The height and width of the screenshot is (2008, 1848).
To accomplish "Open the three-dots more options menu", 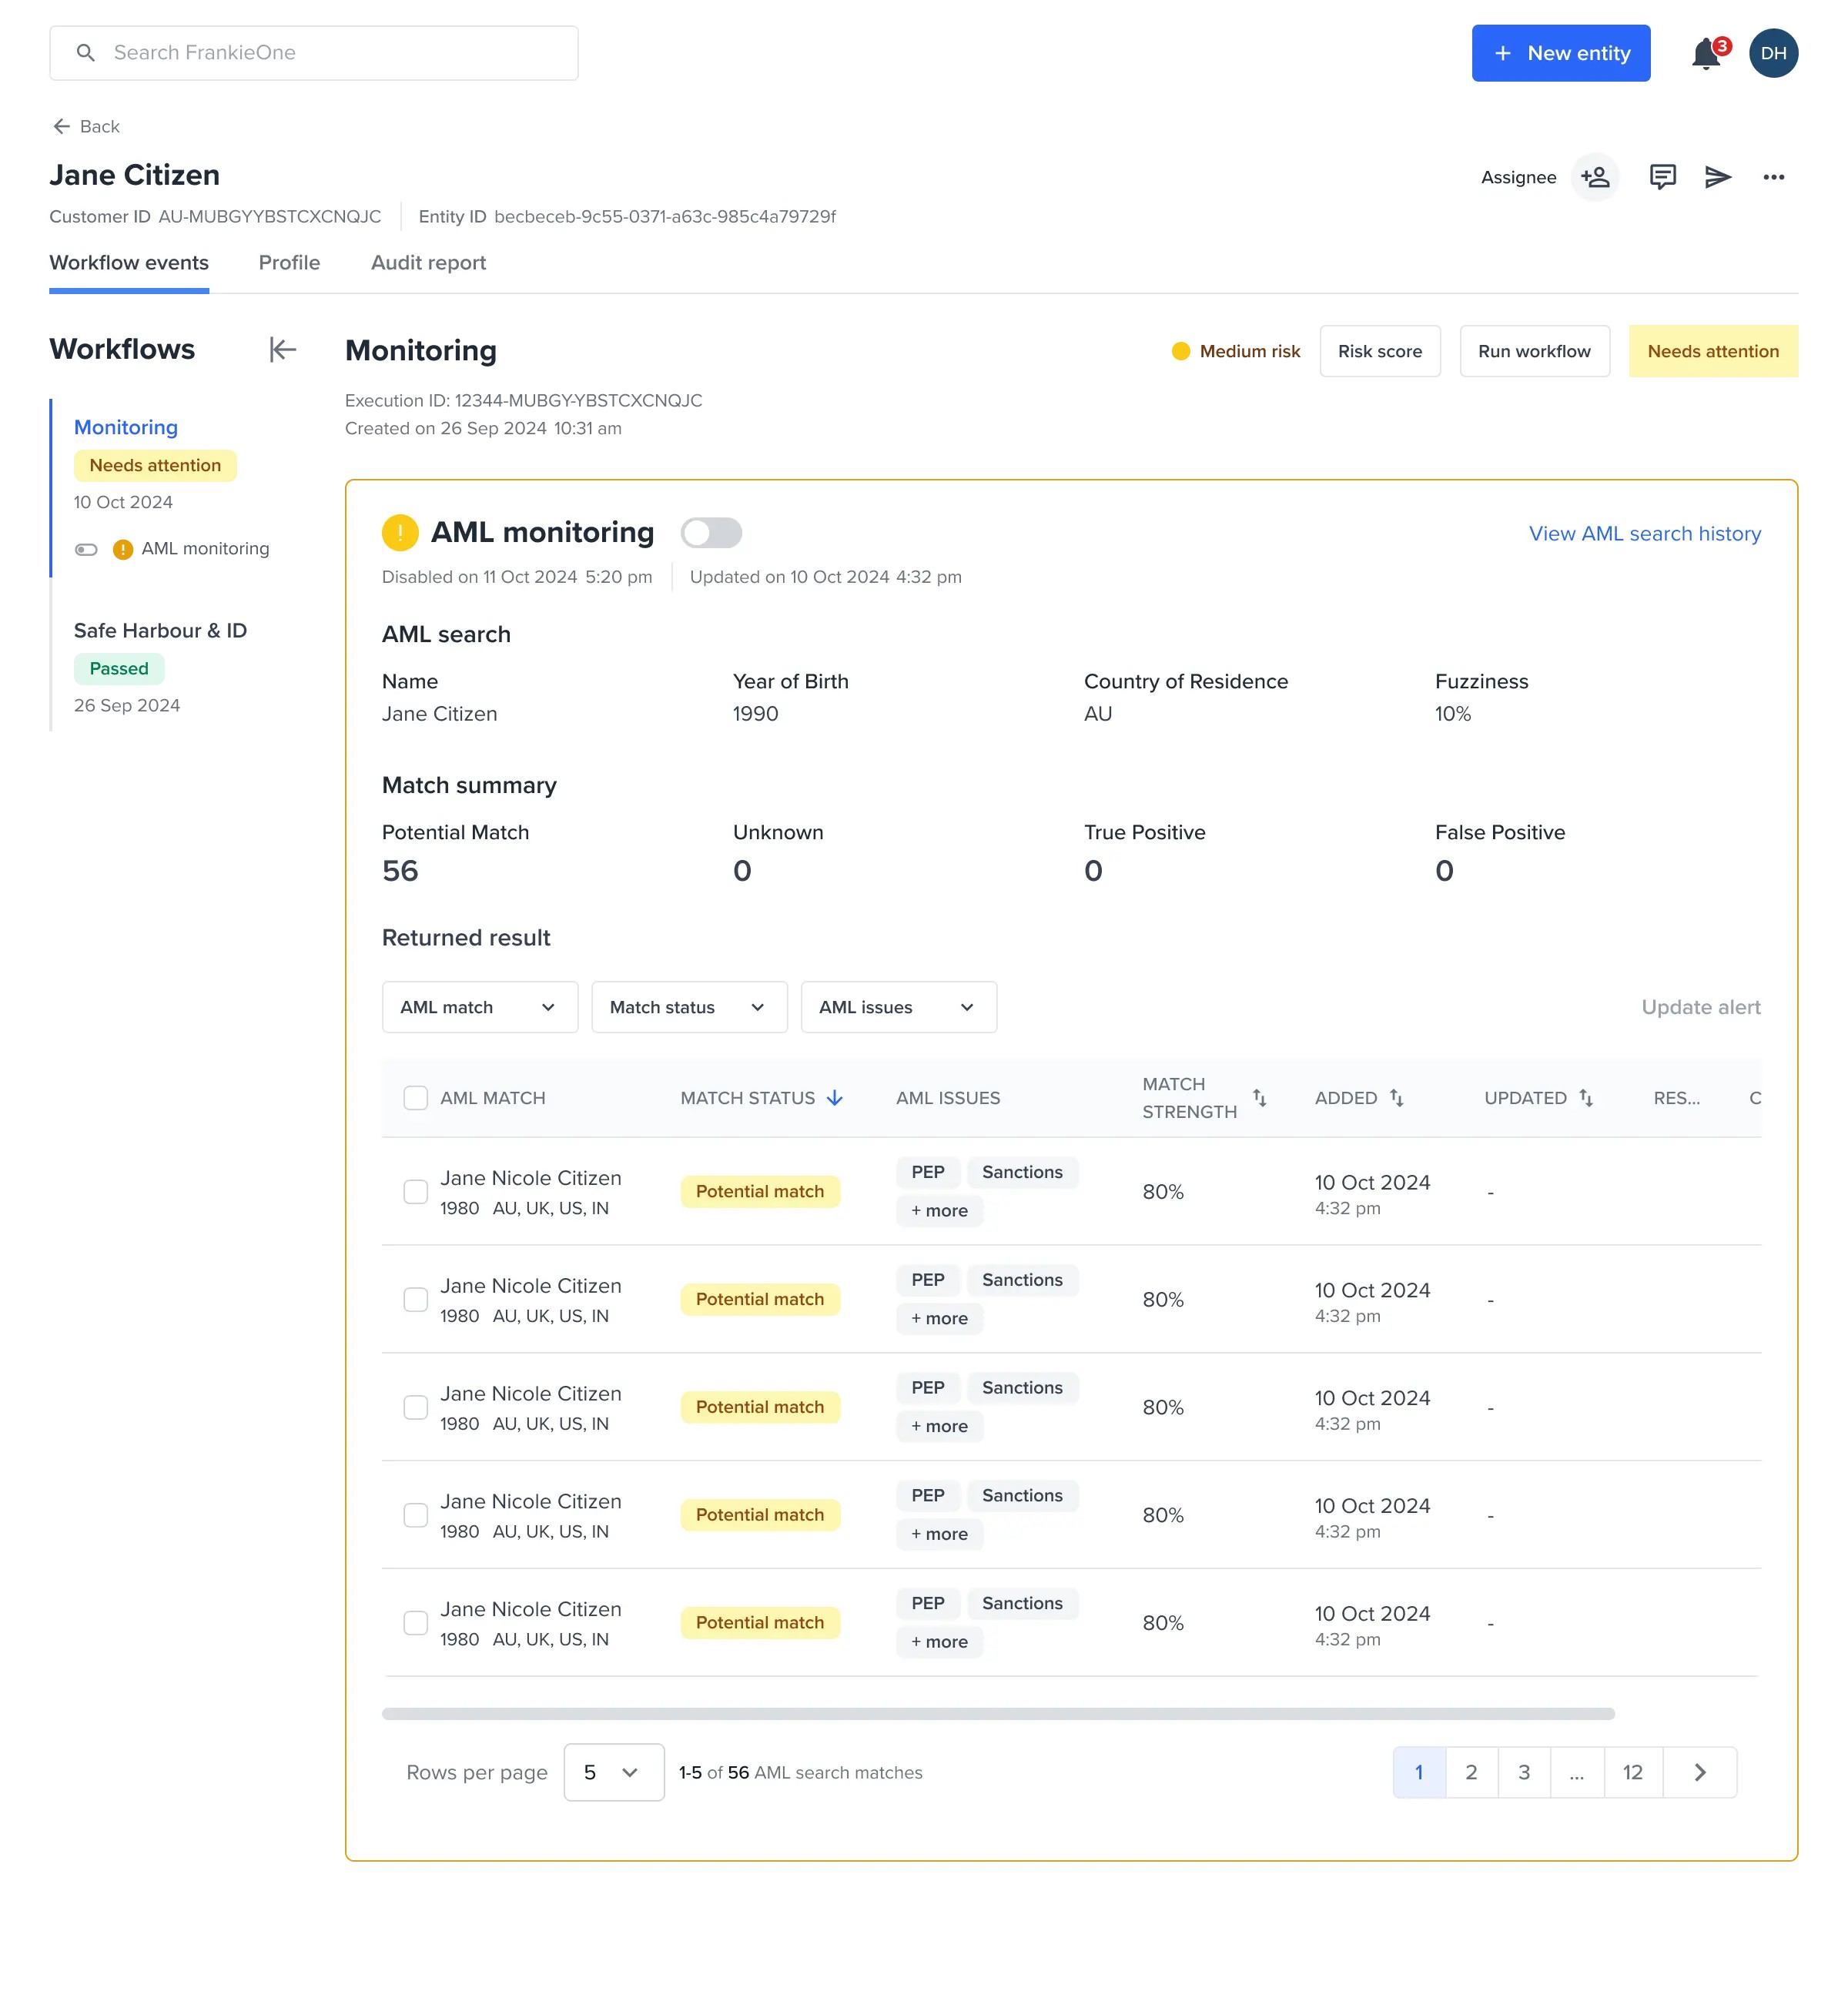I will [1773, 177].
